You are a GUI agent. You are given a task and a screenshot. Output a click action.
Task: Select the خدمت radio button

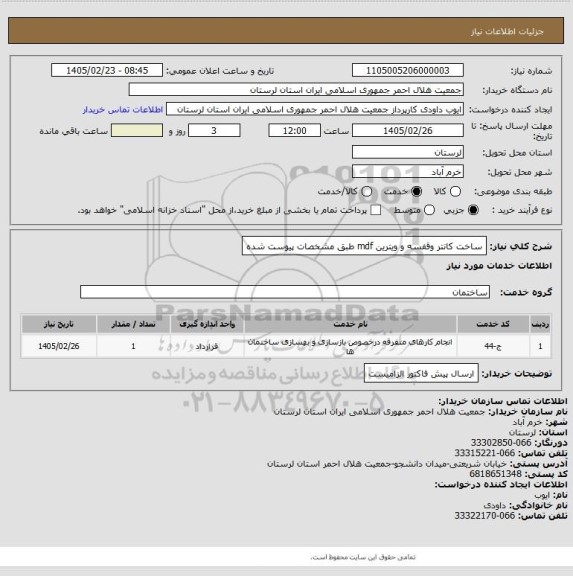click(417, 191)
